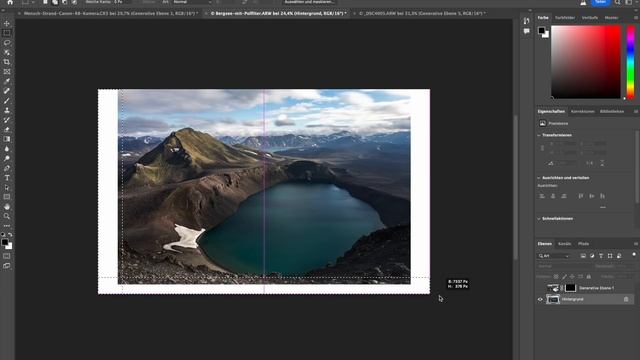Open the Farbe panel options menu
The height and width of the screenshot is (360, 640).
tap(636, 18)
